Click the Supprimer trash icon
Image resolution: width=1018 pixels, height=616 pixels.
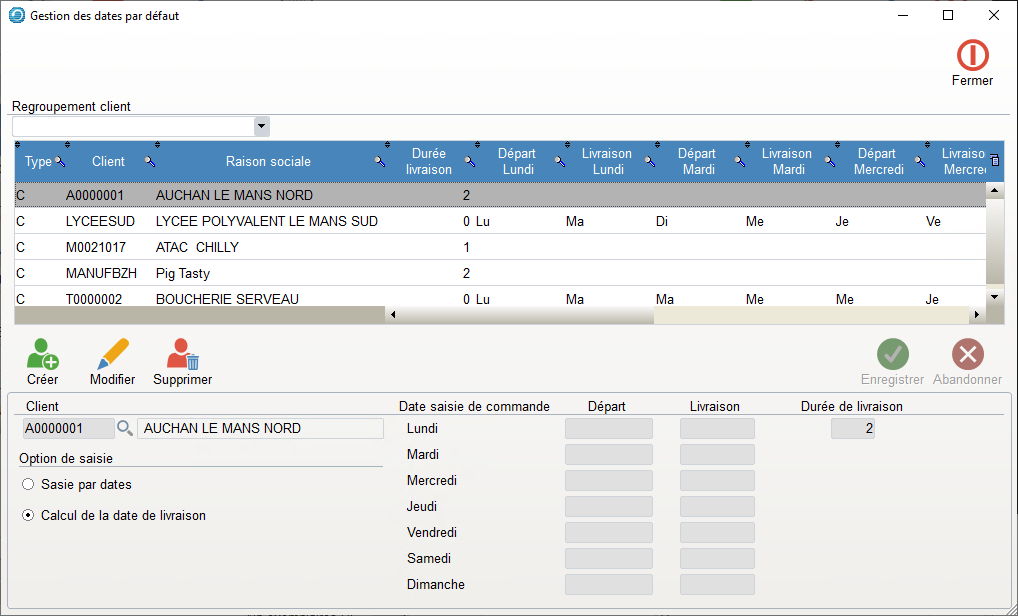[183, 354]
